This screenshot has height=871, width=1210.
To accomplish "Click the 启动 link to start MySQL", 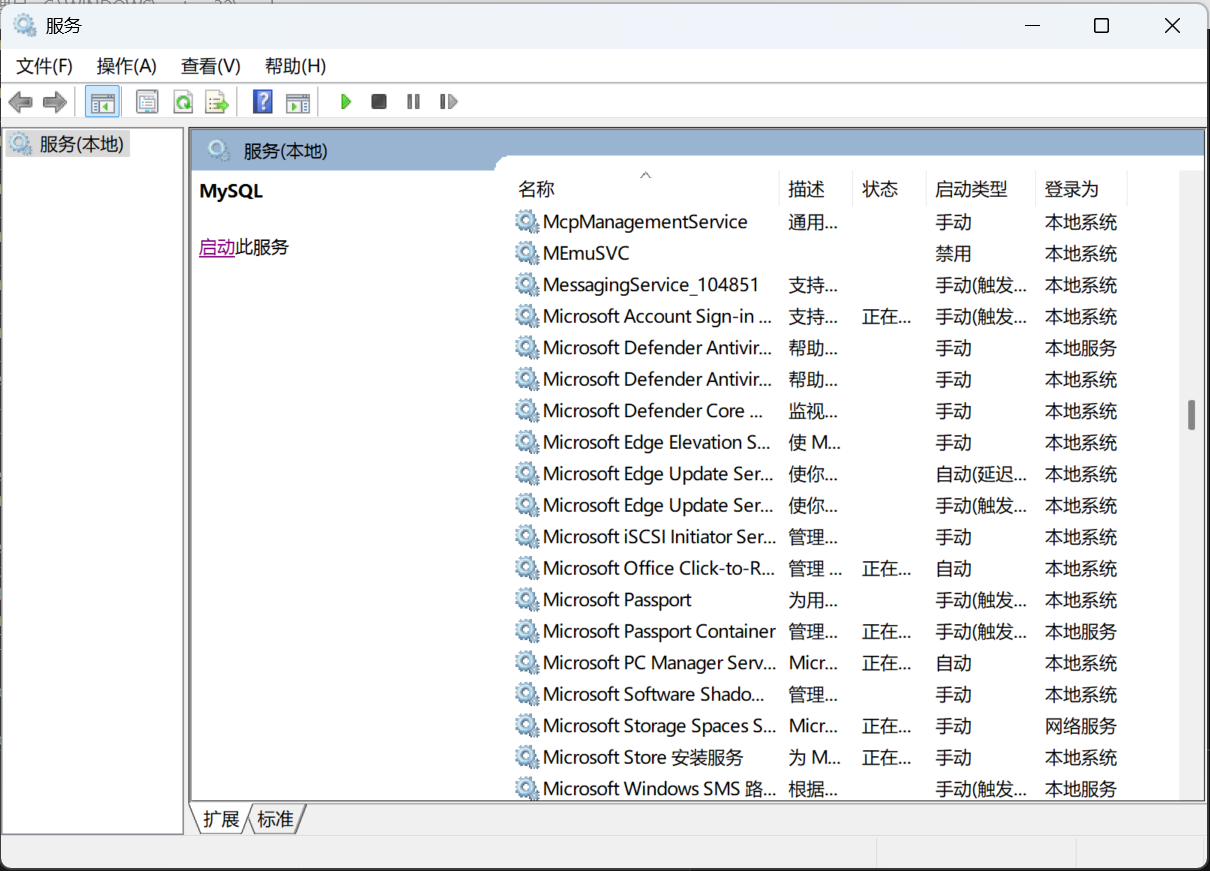I will [x=216, y=247].
